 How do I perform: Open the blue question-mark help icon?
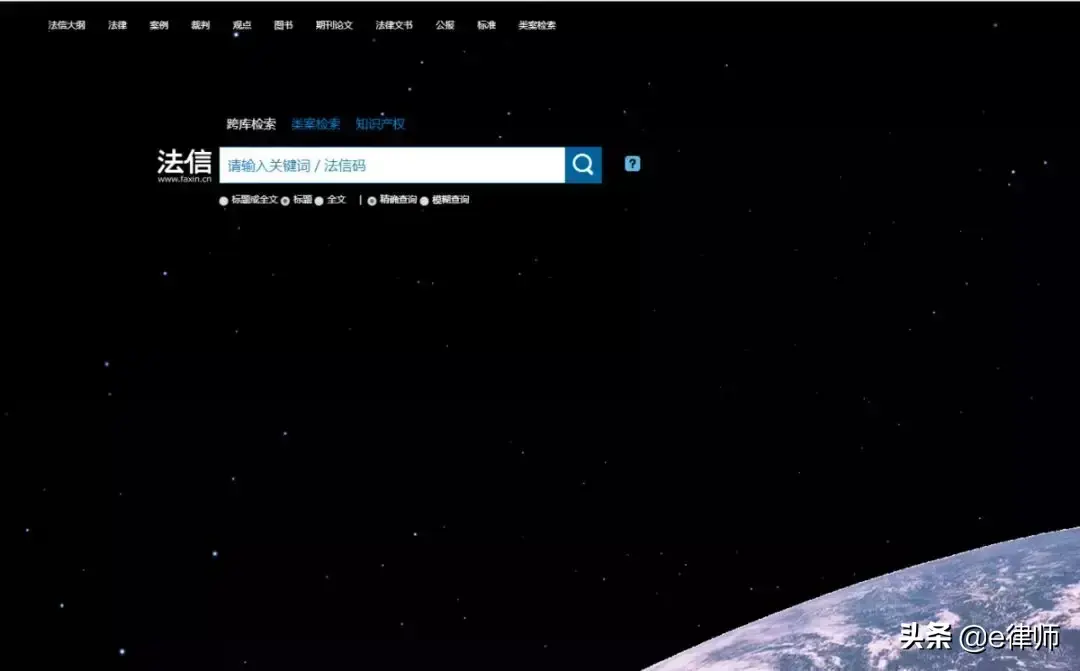point(632,164)
